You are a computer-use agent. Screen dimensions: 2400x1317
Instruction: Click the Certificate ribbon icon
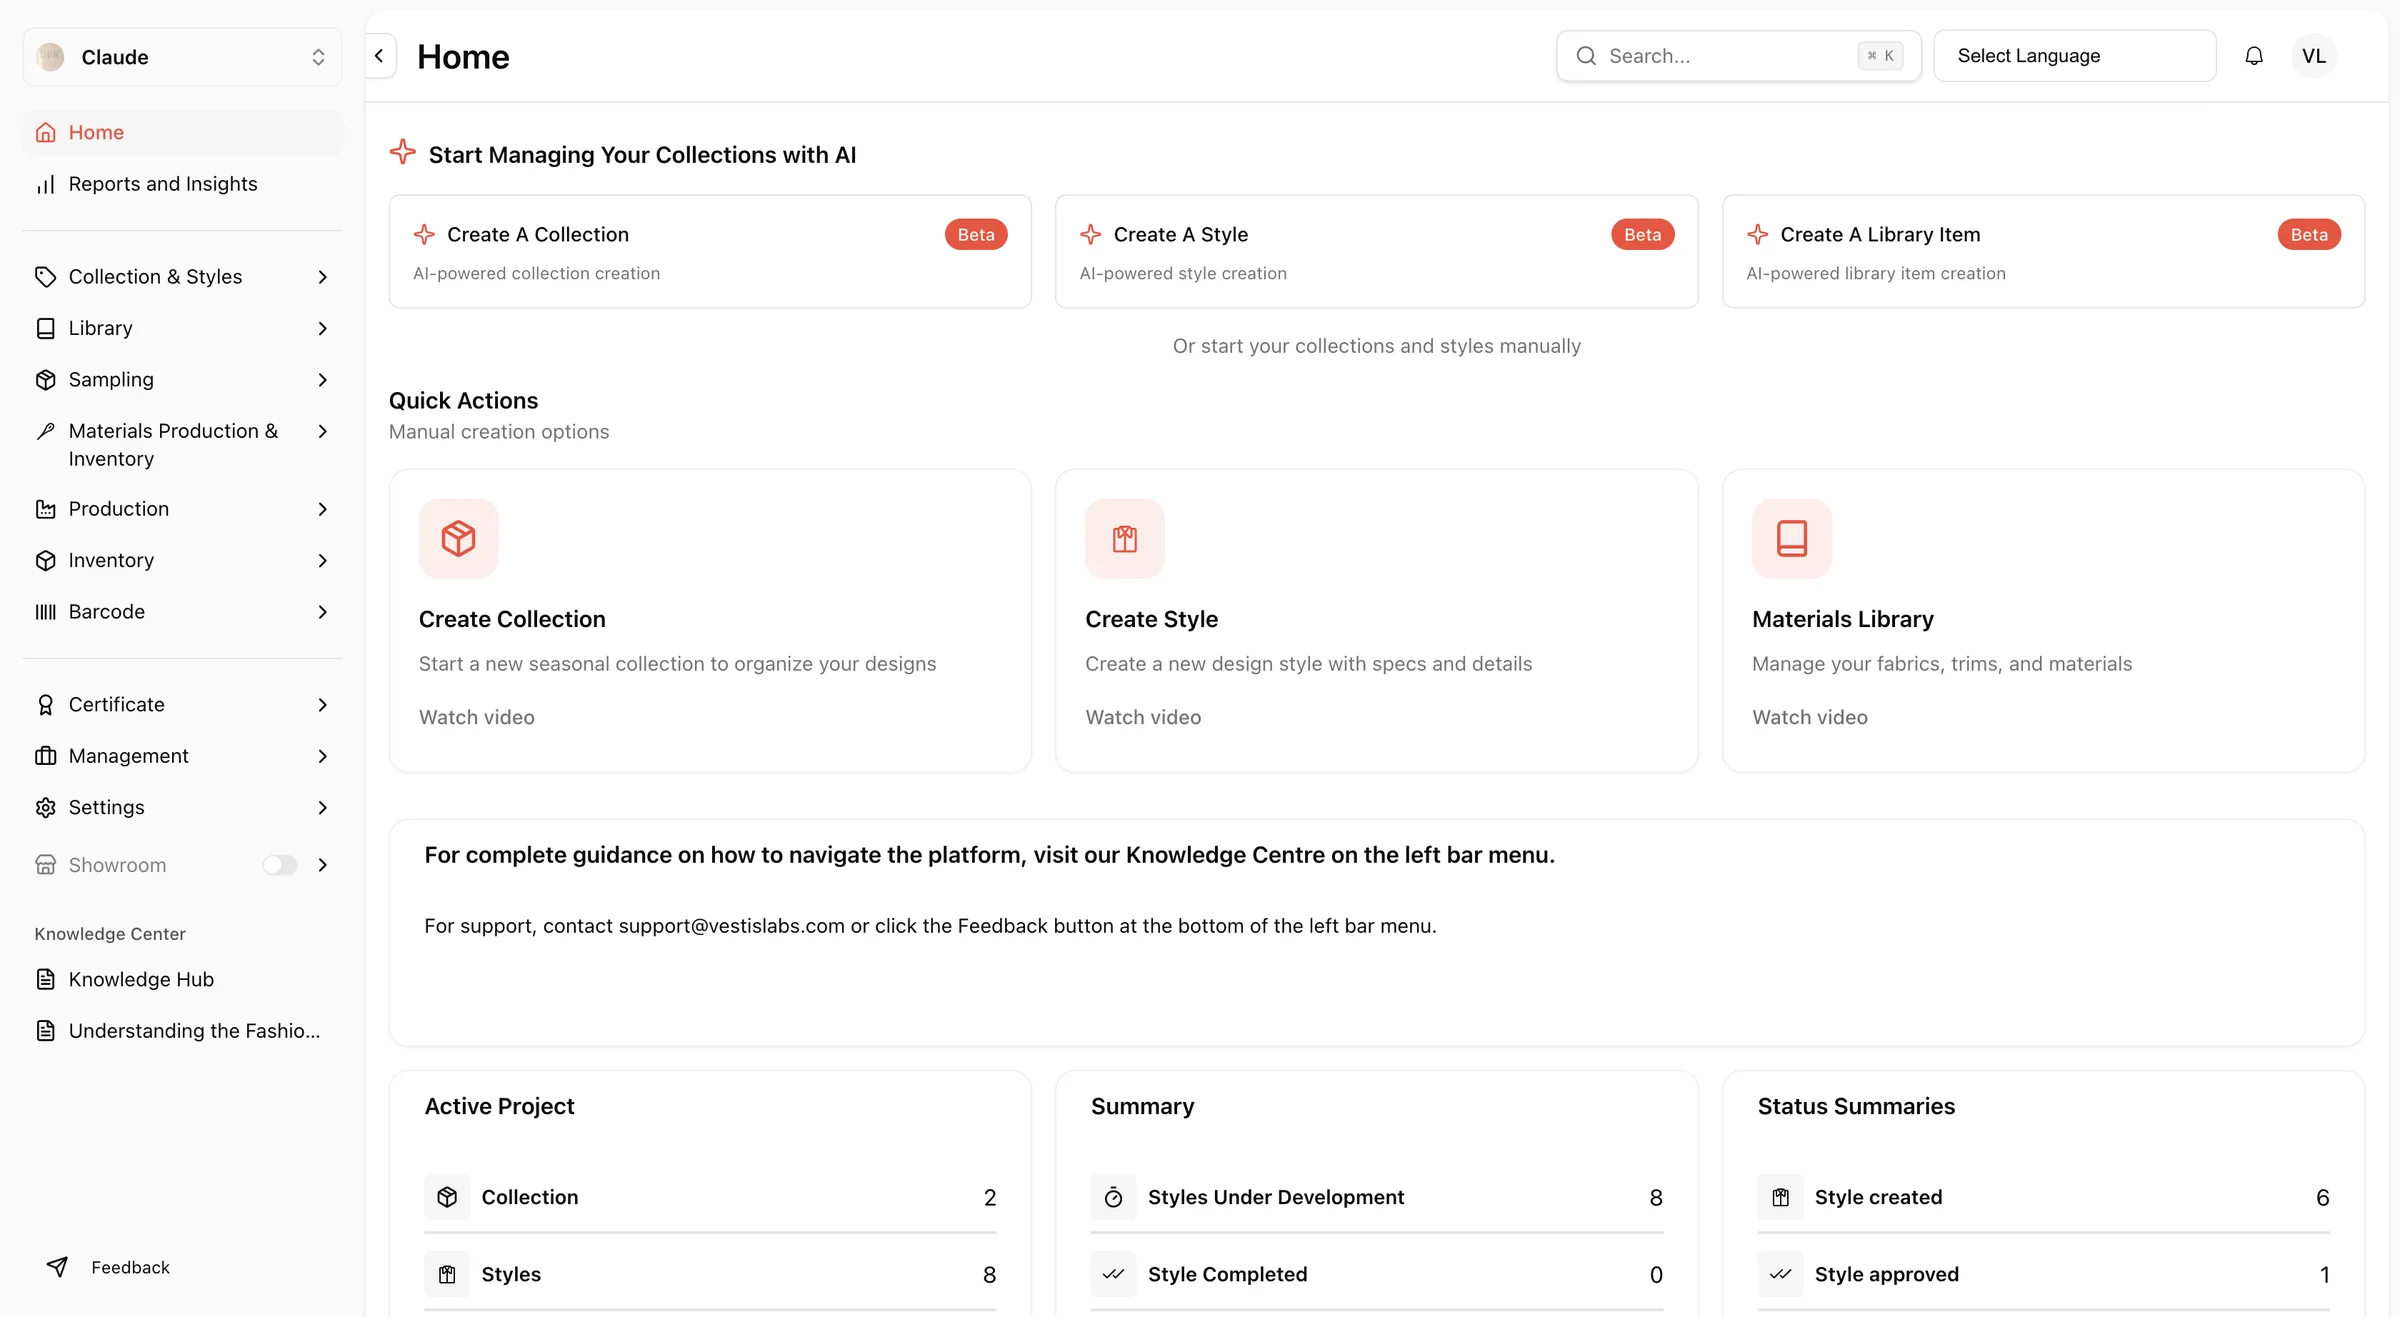pyautogui.click(x=46, y=705)
